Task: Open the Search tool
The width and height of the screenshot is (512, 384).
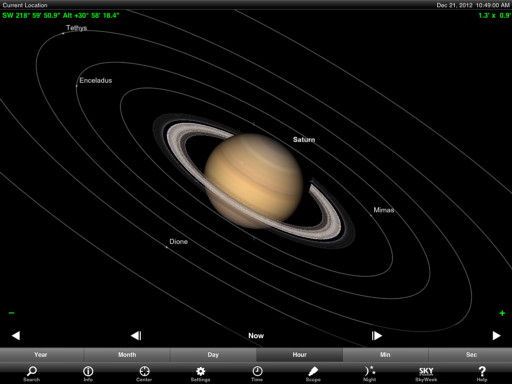Action: click(32, 373)
